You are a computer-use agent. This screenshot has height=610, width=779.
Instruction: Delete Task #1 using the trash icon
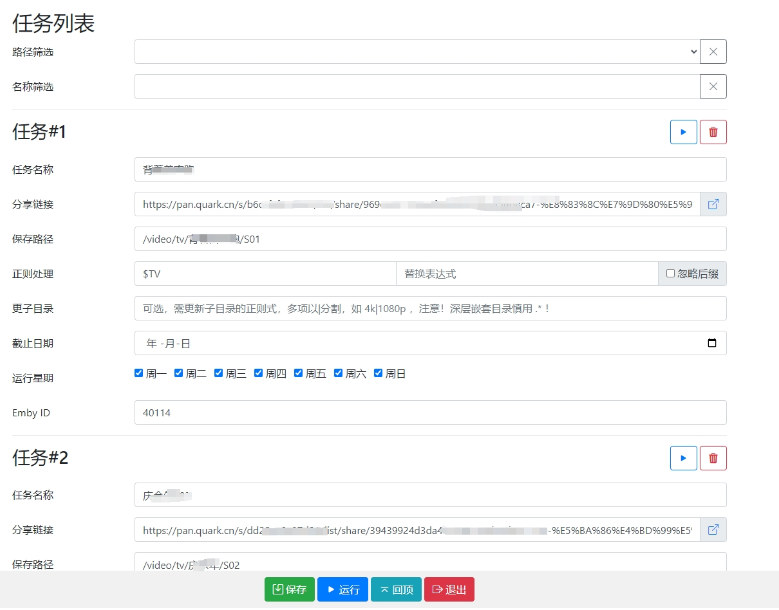coord(713,132)
